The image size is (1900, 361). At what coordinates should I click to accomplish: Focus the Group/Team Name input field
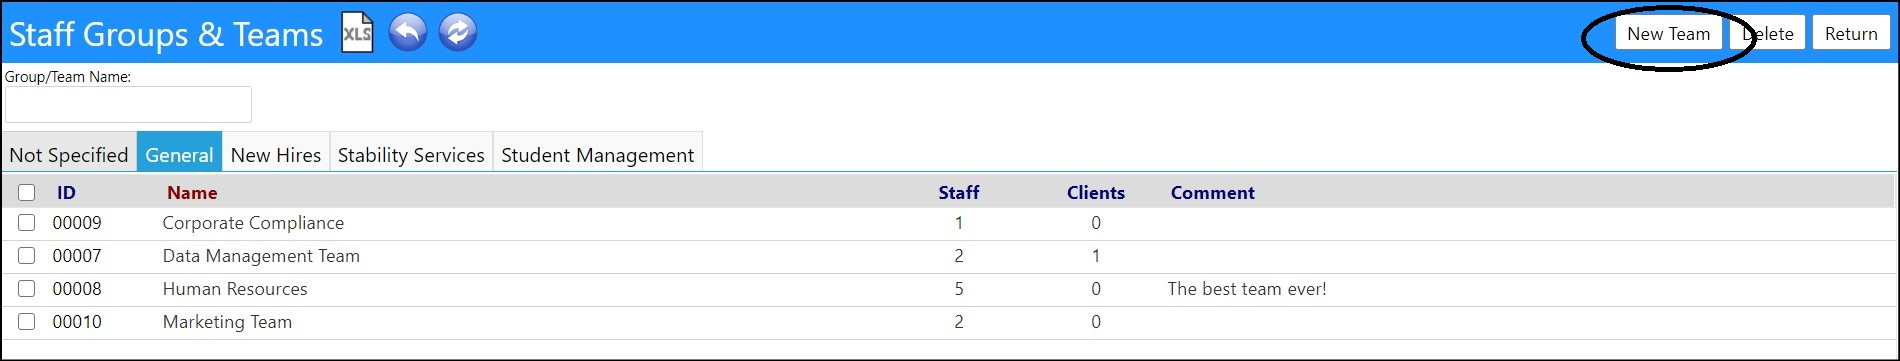128,104
